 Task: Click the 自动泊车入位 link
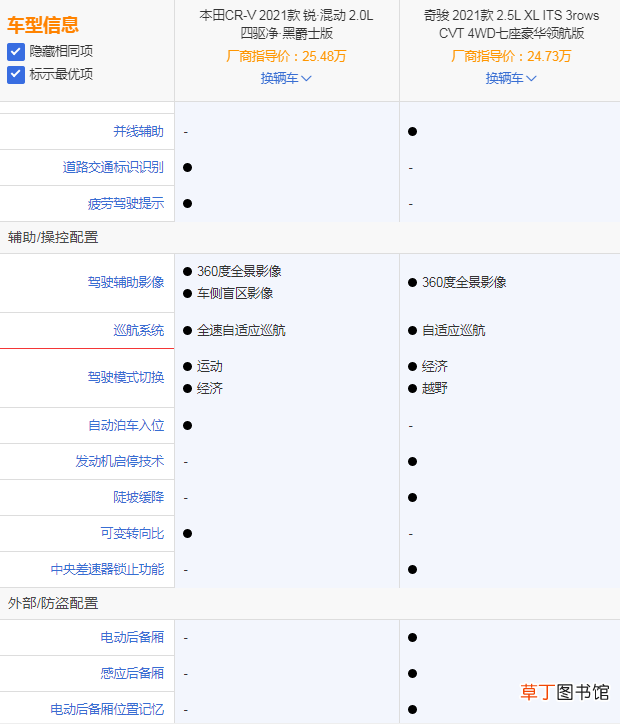(126, 425)
